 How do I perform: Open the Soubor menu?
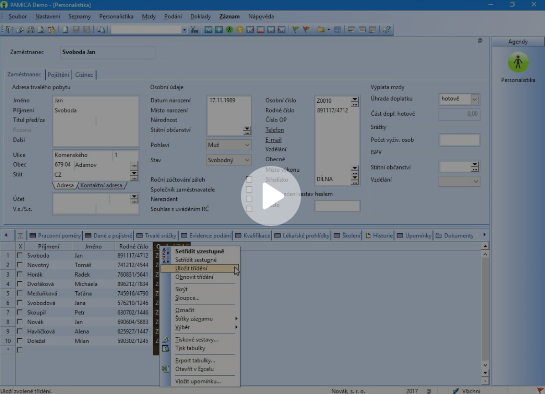(x=17, y=16)
